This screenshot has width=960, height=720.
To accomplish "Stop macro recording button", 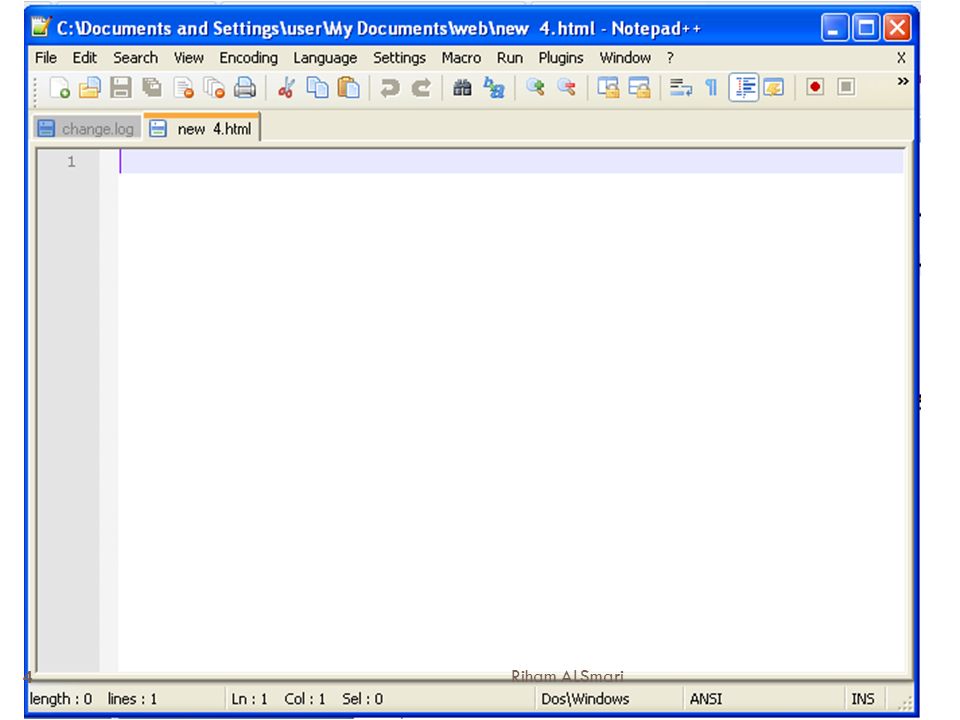I will [846, 87].
